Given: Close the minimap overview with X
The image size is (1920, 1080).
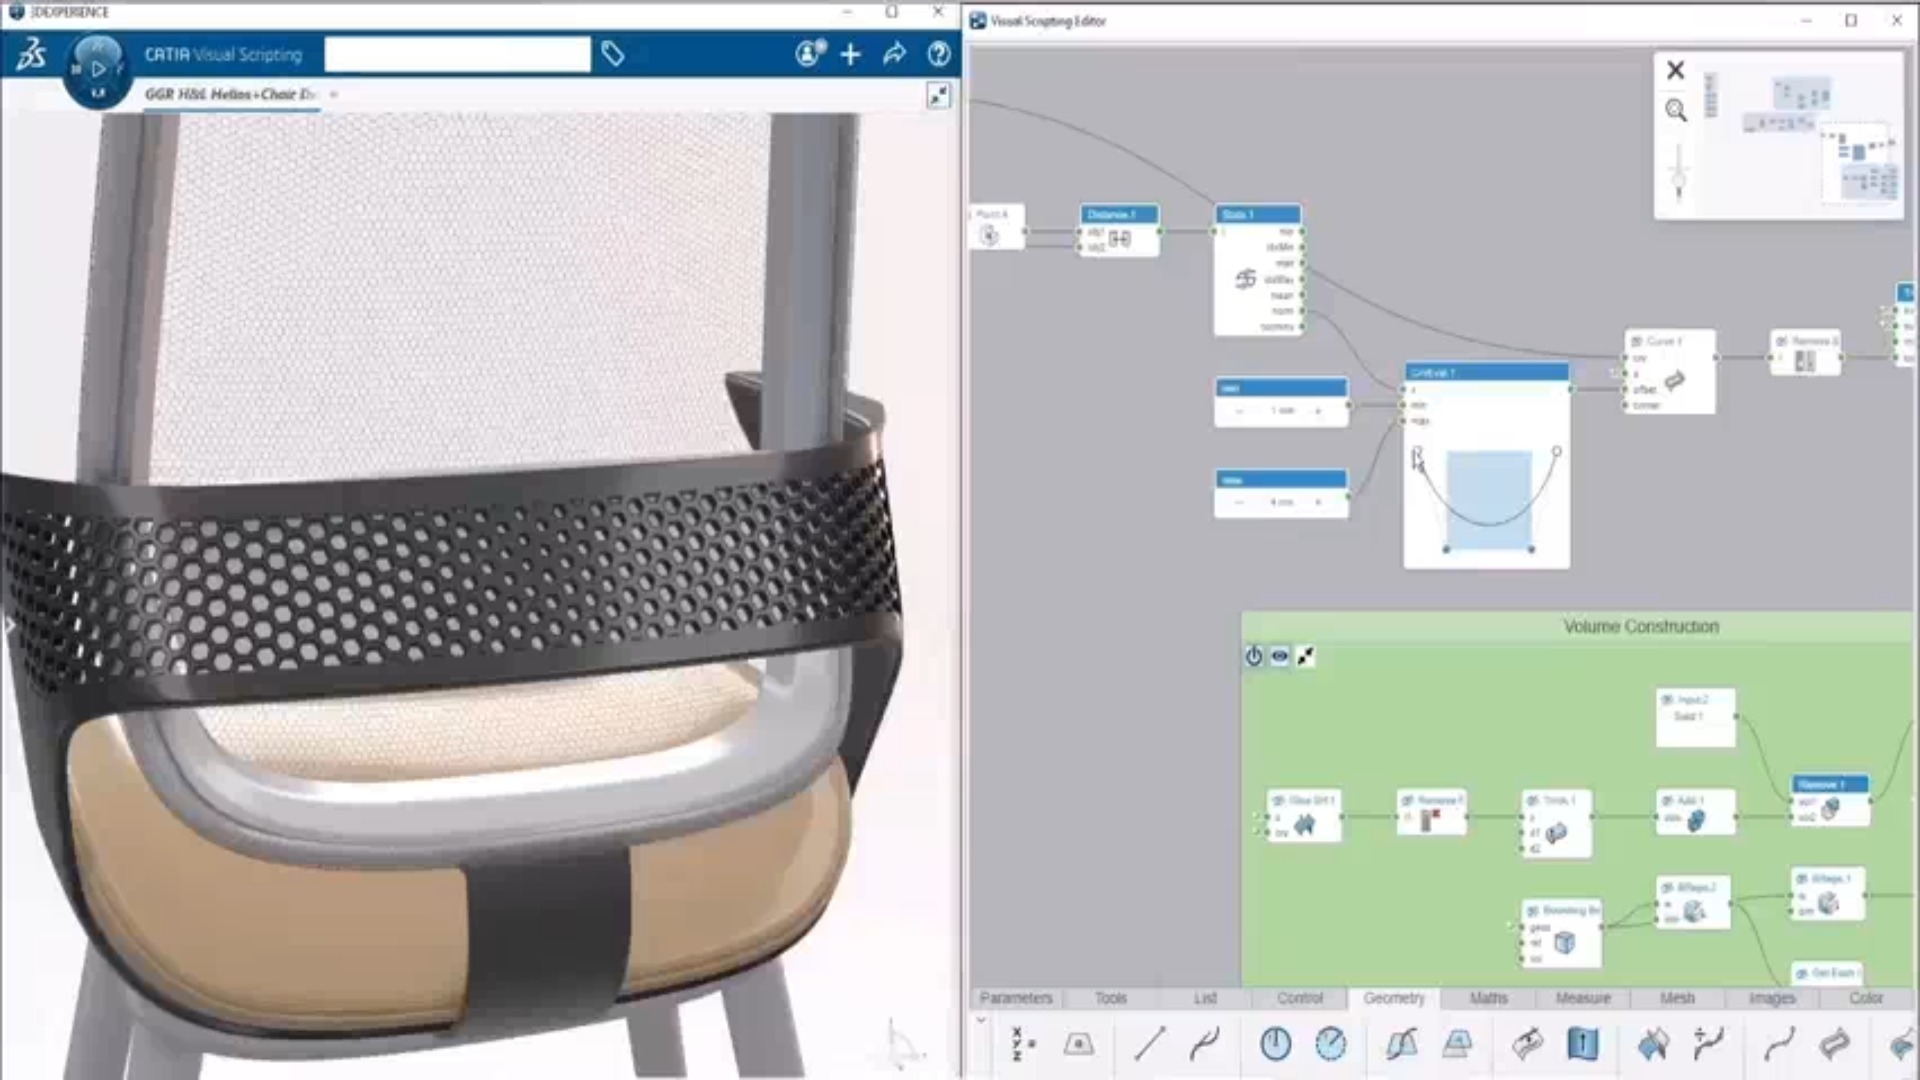Looking at the screenshot, I should 1675,70.
